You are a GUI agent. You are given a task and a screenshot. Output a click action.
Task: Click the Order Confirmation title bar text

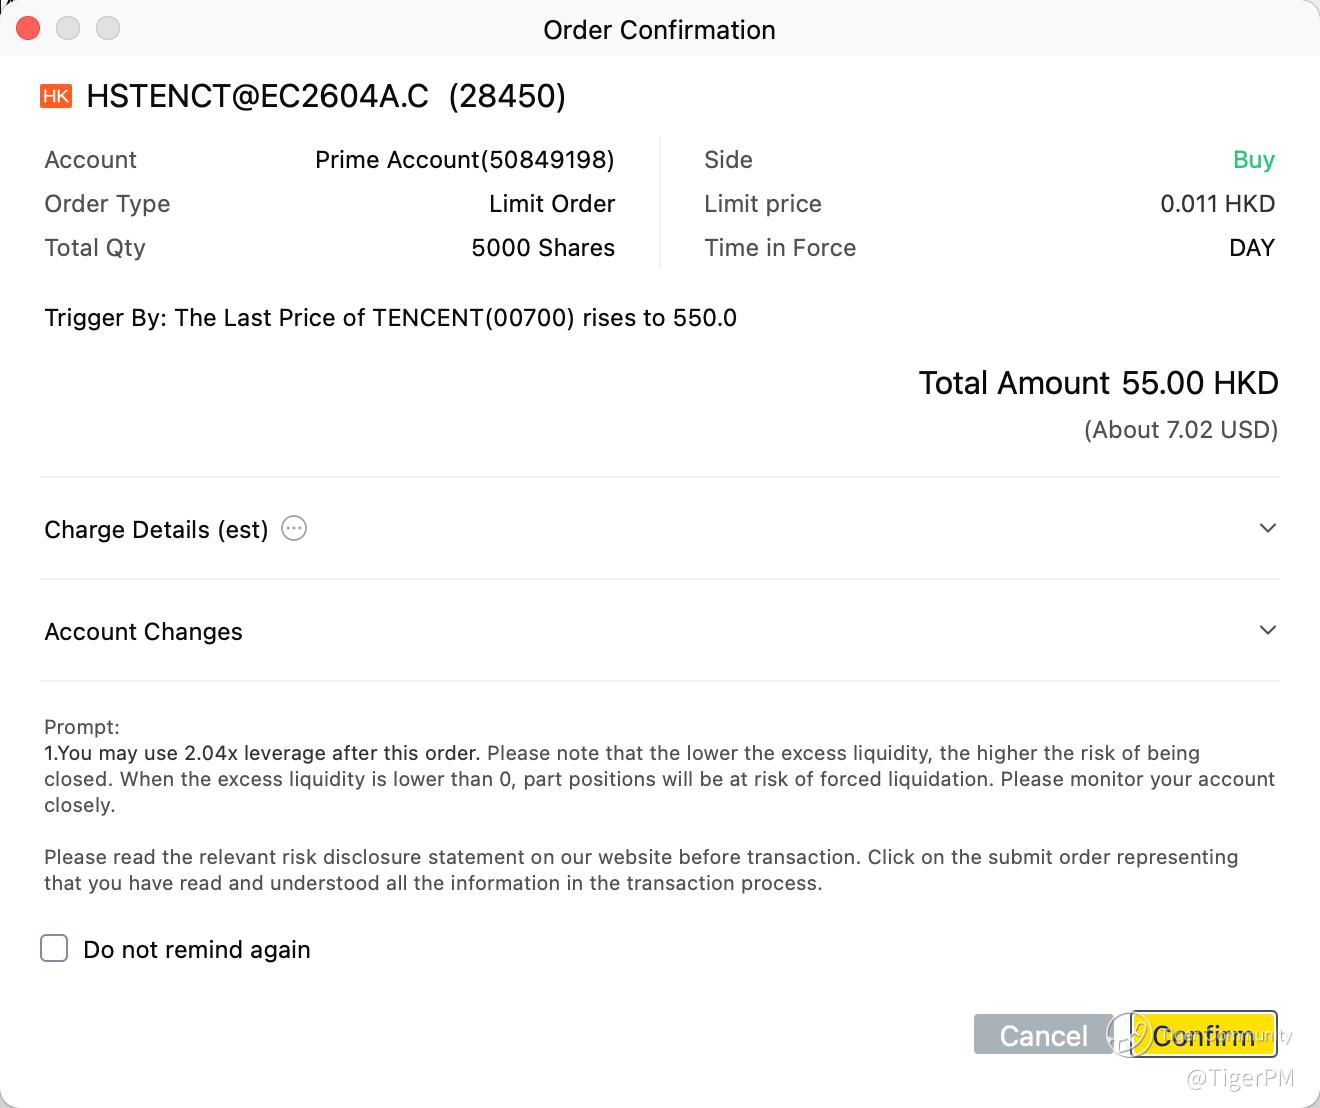pos(659,30)
